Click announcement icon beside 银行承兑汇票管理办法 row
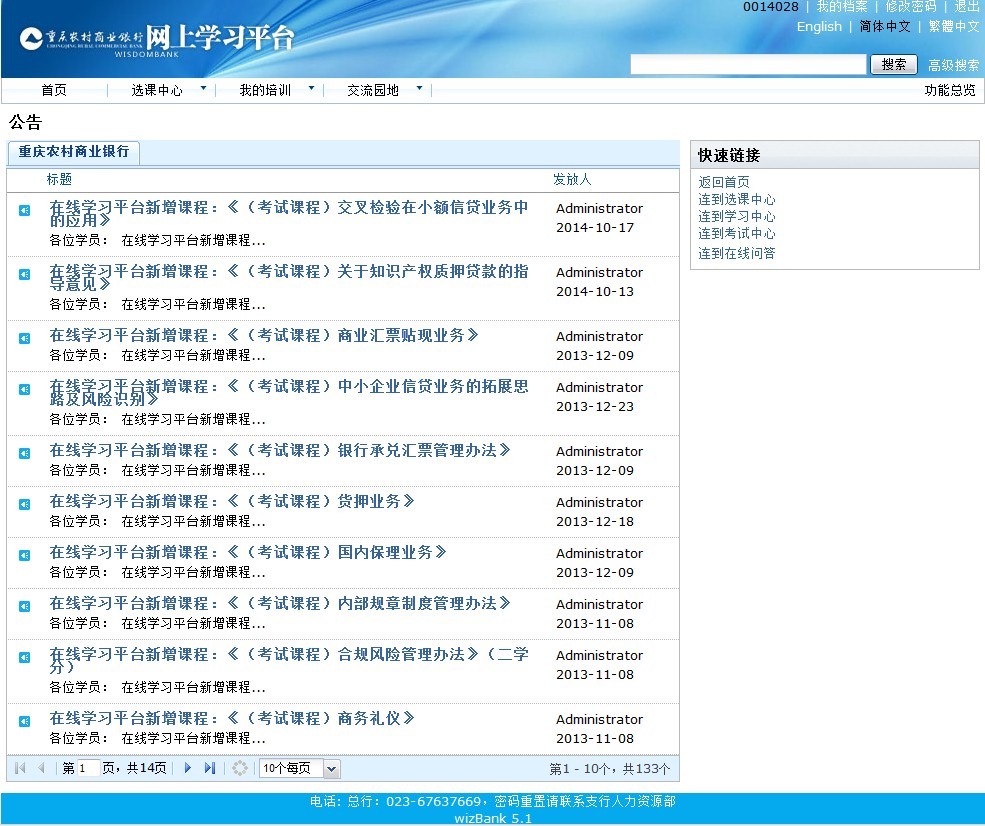Screen dimensions: 985x826 [x=24, y=454]
